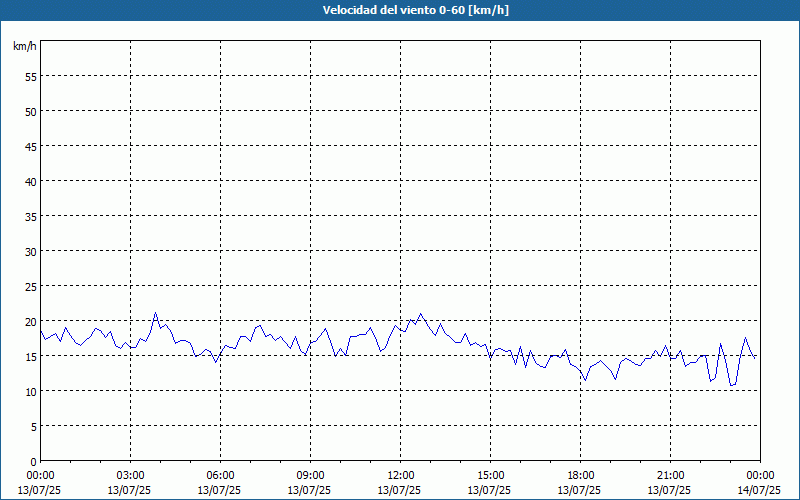Click the y-axis origin label 0
Screen dimensions: 800x500
(34, 462)
